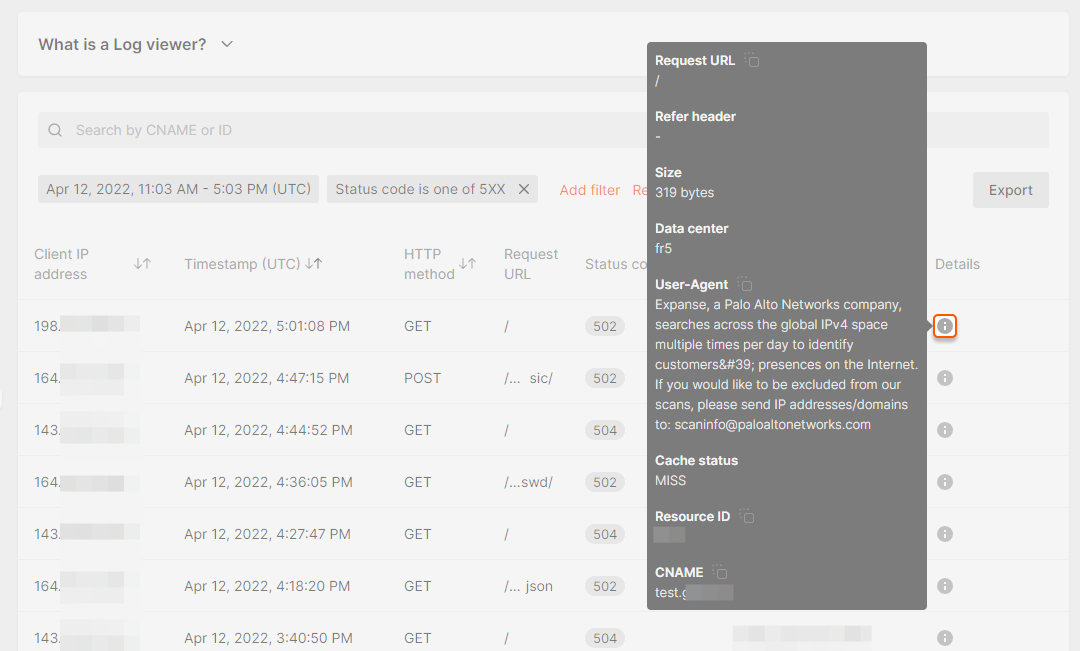Open details for the 3:40:50 PM request
Viewport: 1080px width, 651px height.
[x=945, y=638]
